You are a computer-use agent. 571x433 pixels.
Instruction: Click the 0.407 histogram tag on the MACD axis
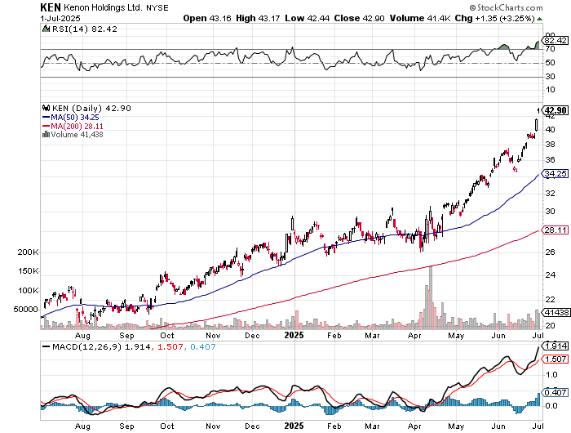[x=556, y=392]
